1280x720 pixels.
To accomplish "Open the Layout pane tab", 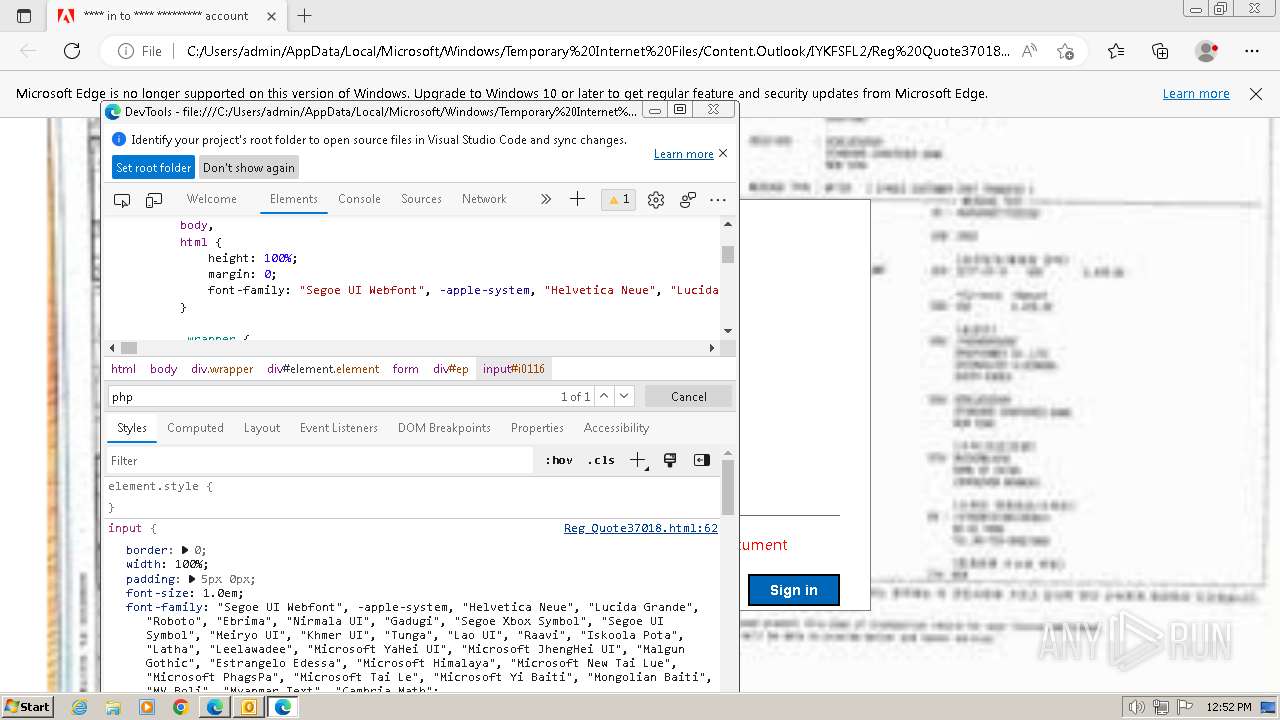I will coord(262,428).
